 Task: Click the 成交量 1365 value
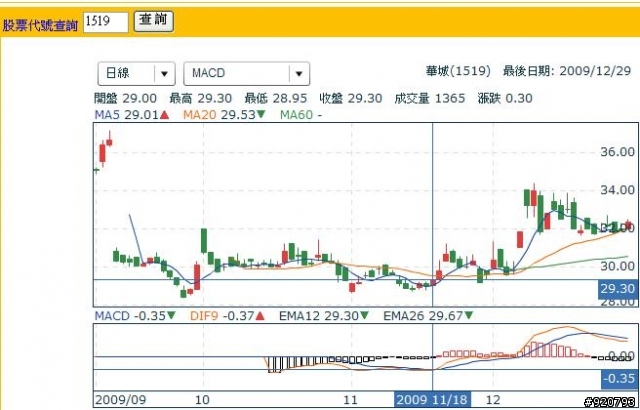(x=429, y=98)
